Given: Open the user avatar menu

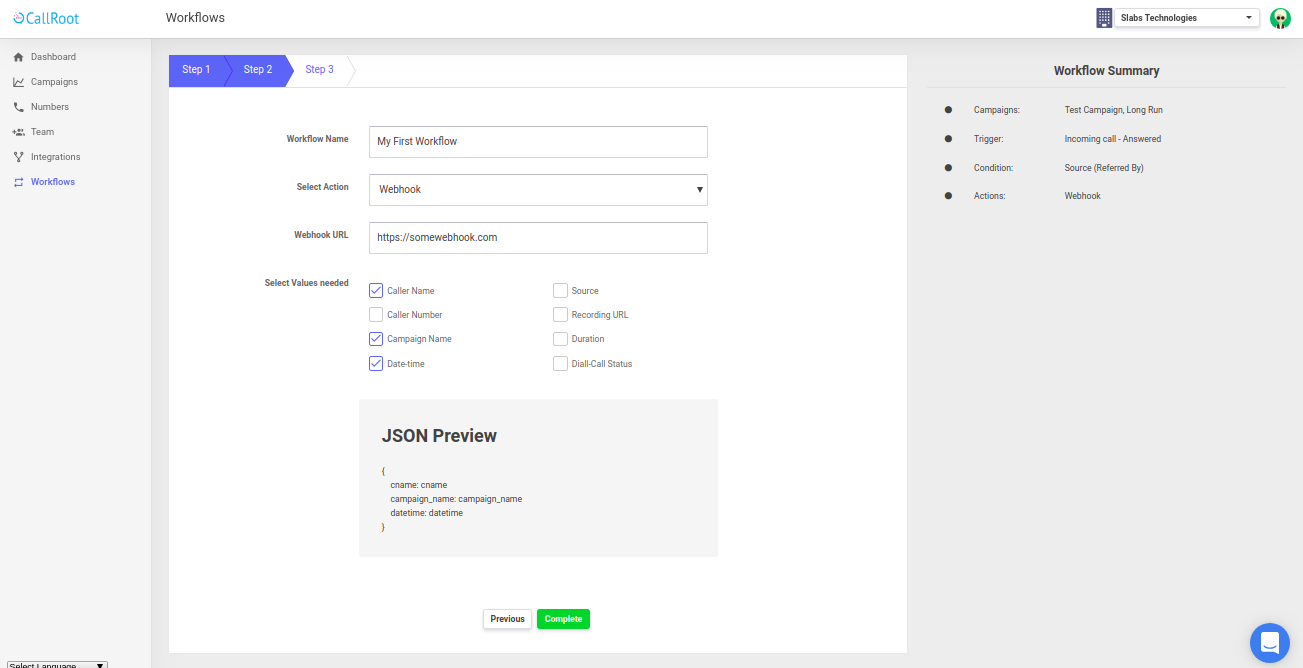Looking at the screenshot, I should (1280, 17).
